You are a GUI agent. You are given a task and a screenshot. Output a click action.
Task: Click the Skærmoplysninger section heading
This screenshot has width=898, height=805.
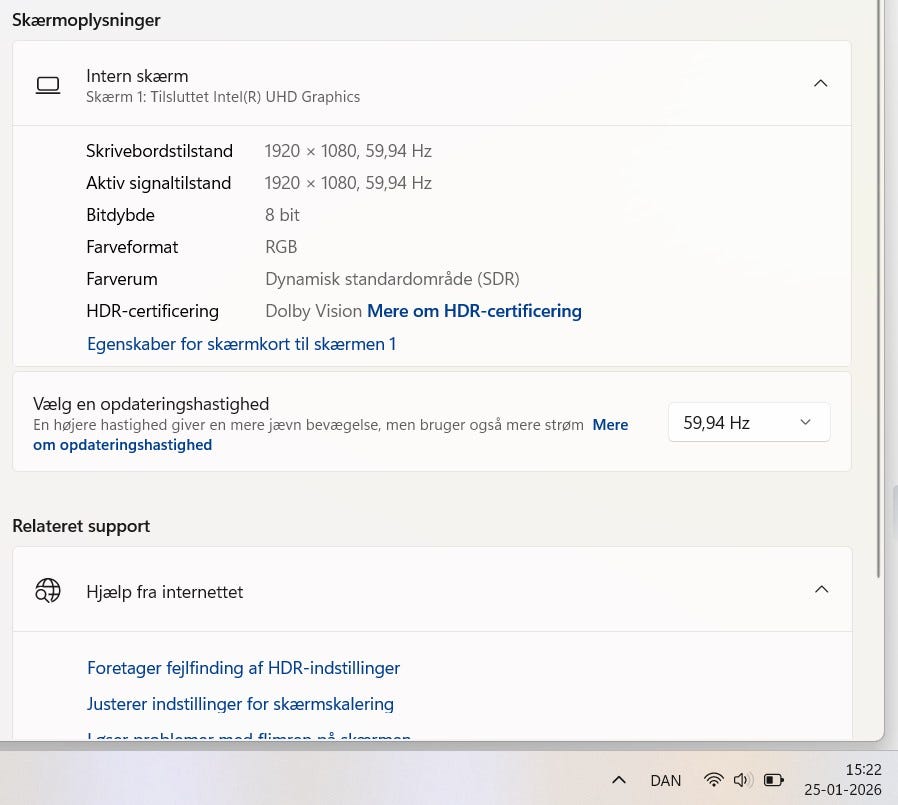tap(86, 20)
